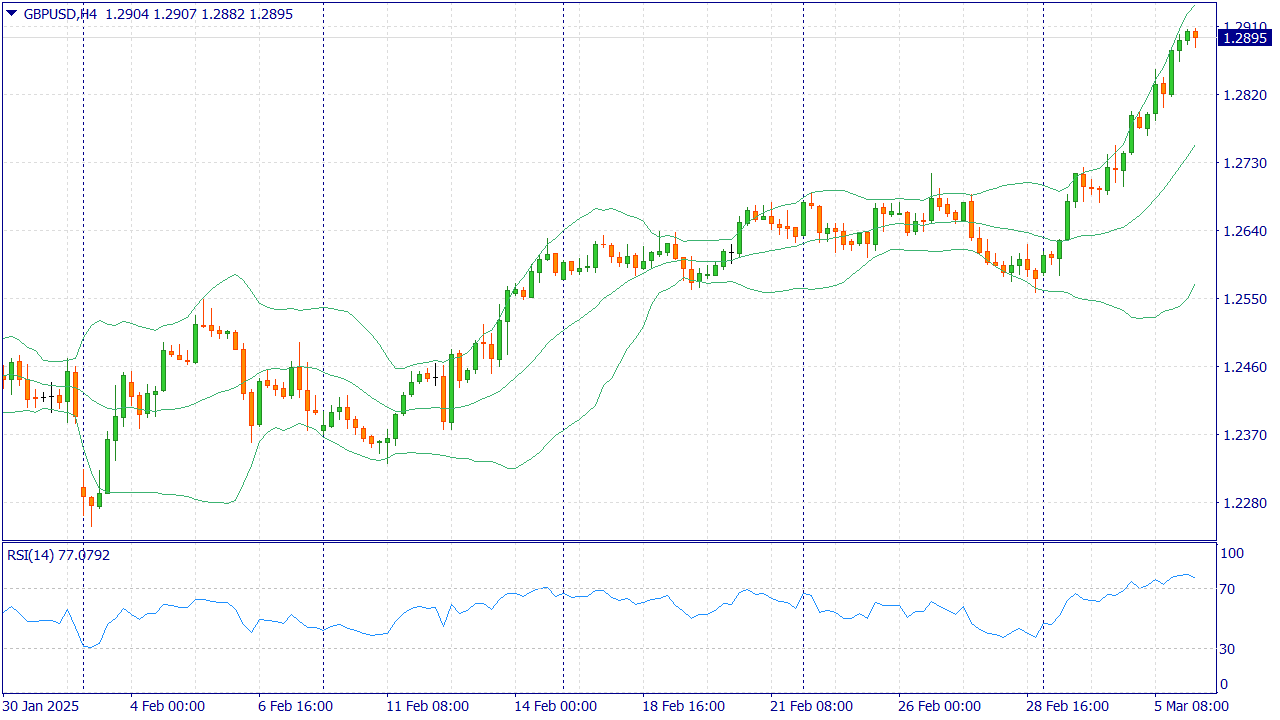The image size is (1280, 720).
Task: Click the dropdown triangle beside GBPUSD,H4
Action: (x=11, y=14)
